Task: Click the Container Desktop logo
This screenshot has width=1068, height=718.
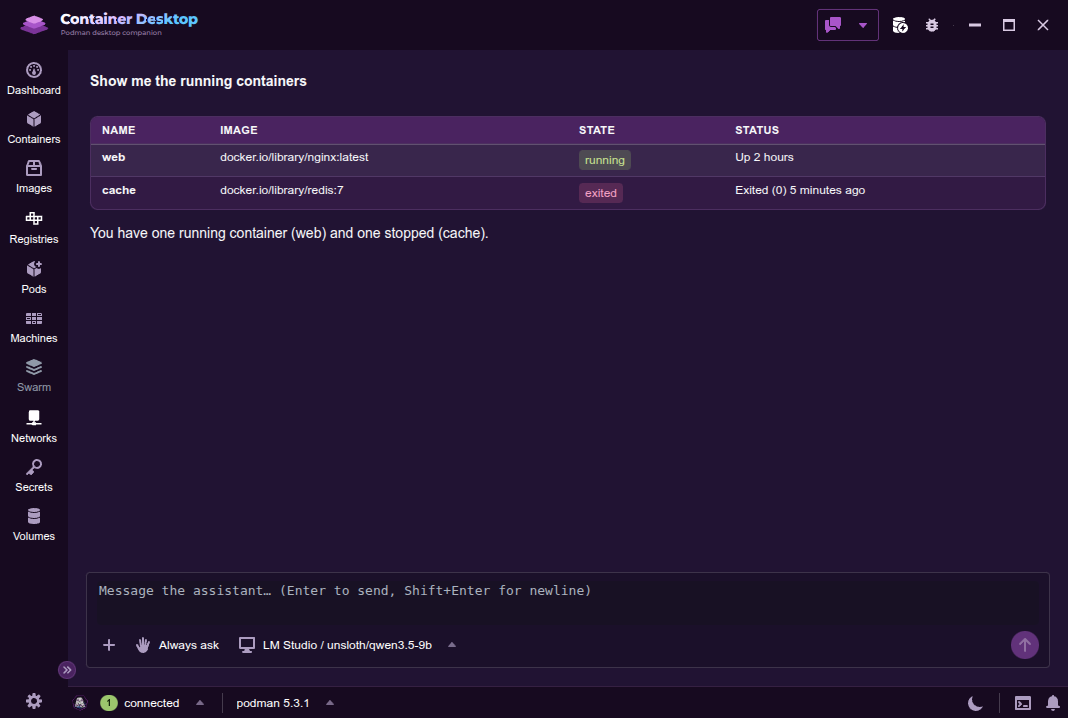Action: [34, 24]
